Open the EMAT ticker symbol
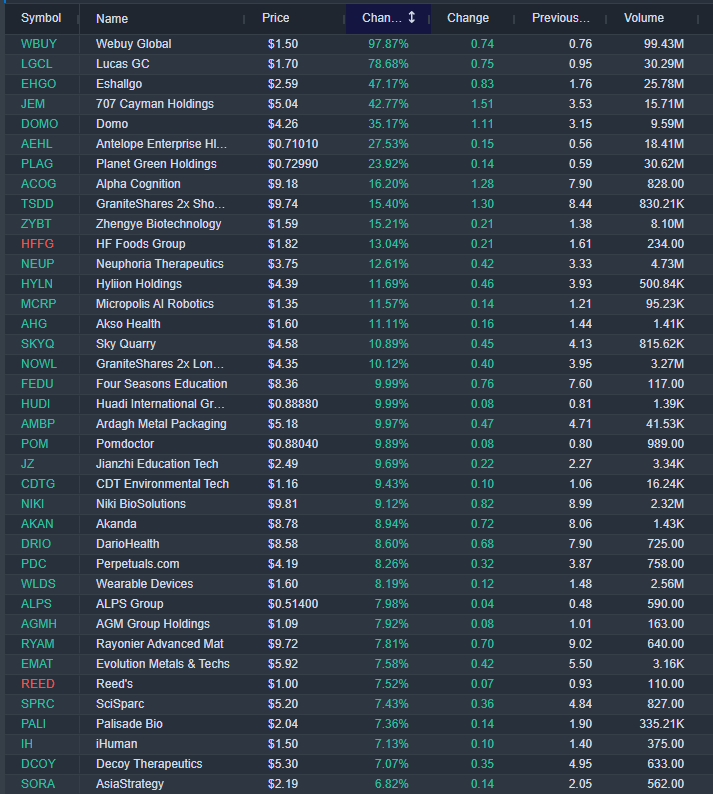The width and height of the screenshot is (713, 794). click(37, 664)
